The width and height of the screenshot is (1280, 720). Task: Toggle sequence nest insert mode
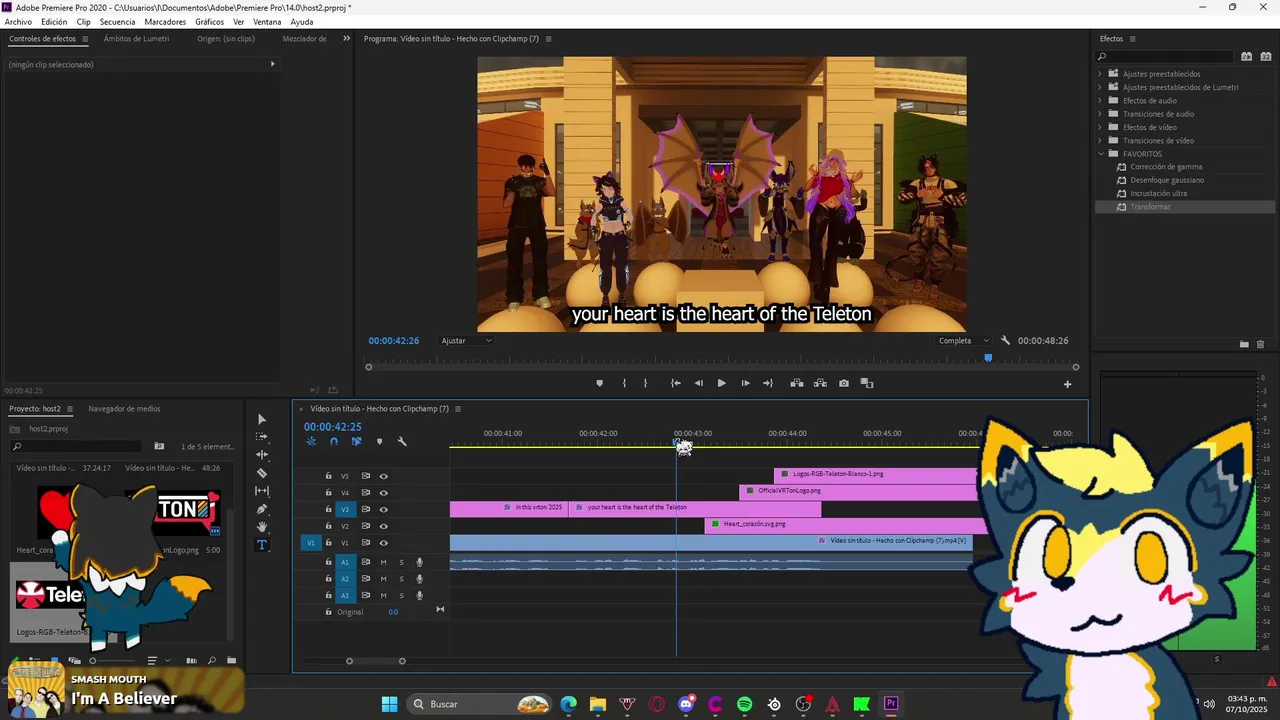coord(311,441)
